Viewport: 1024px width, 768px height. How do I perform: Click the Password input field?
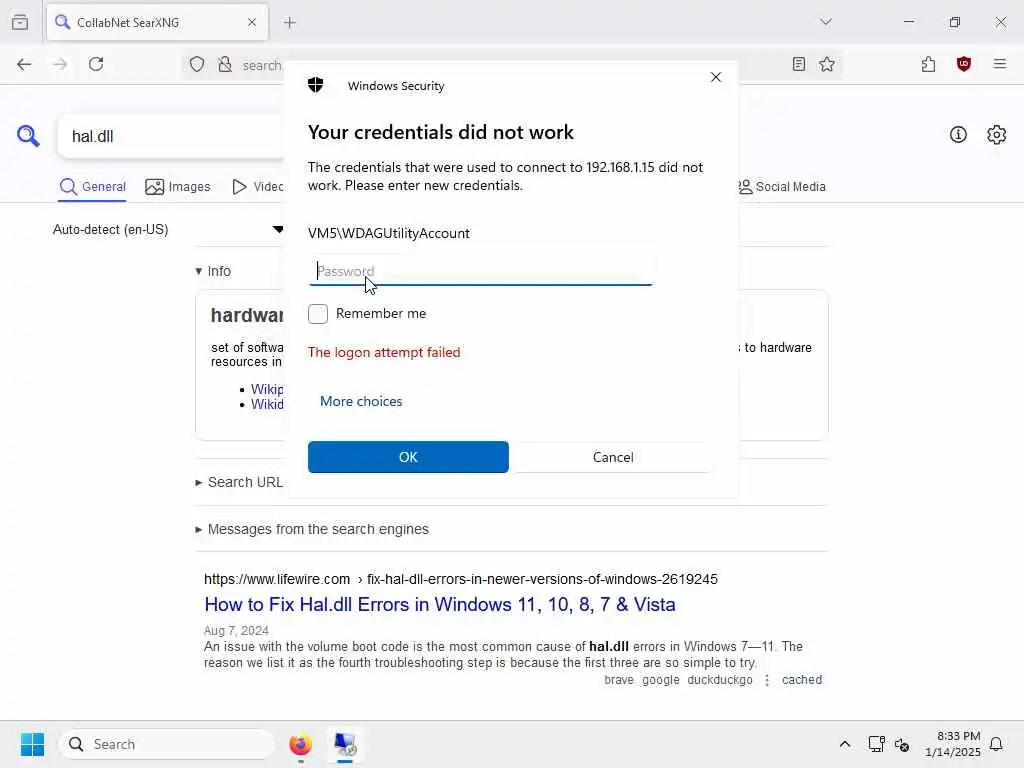(480, 270)
